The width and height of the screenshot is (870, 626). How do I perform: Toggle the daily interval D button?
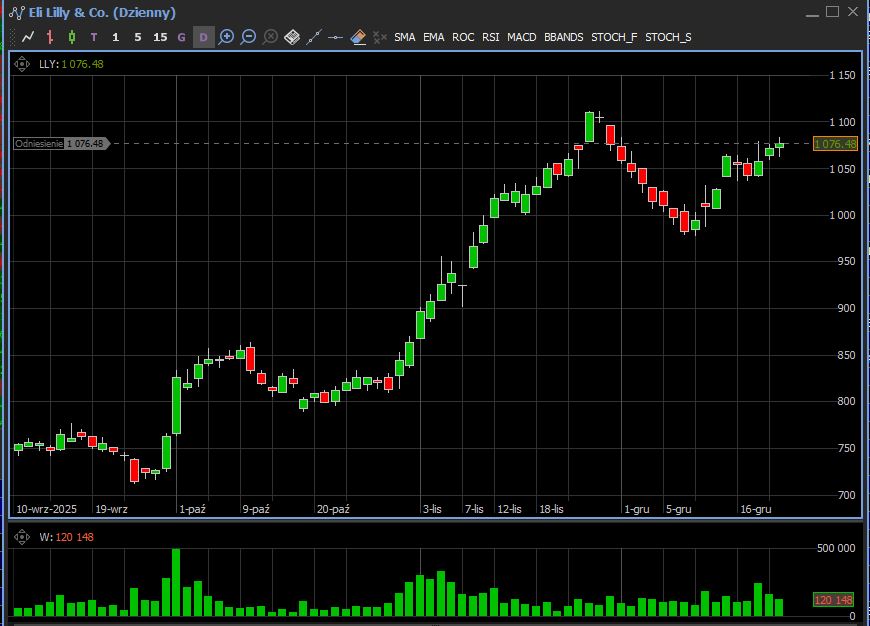203,37
